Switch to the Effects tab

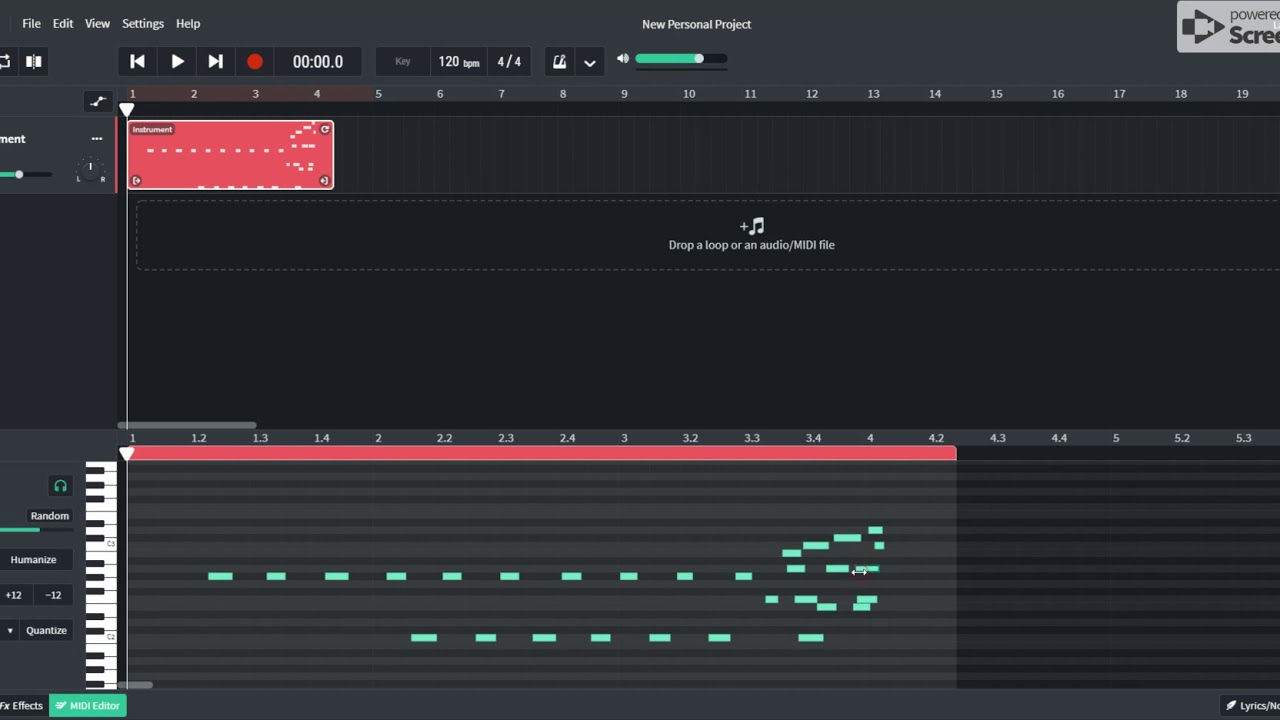tap(22, 706)
